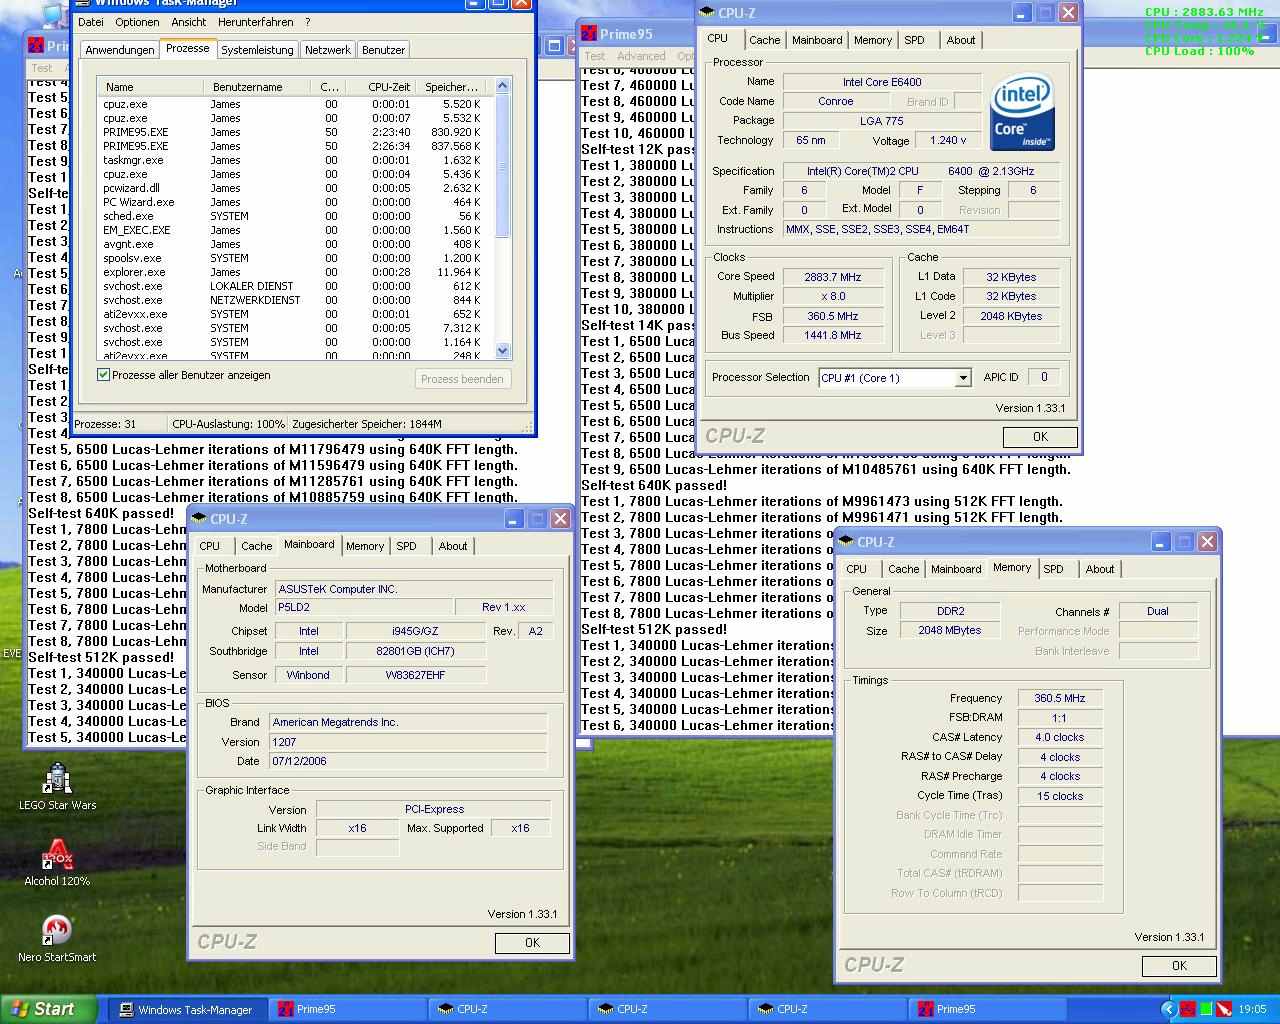The height and width of the screenshot is (1024, 1280).
Task: Select Memory tab in Mainboard CPU-Z window
Action: coord(365,546)
